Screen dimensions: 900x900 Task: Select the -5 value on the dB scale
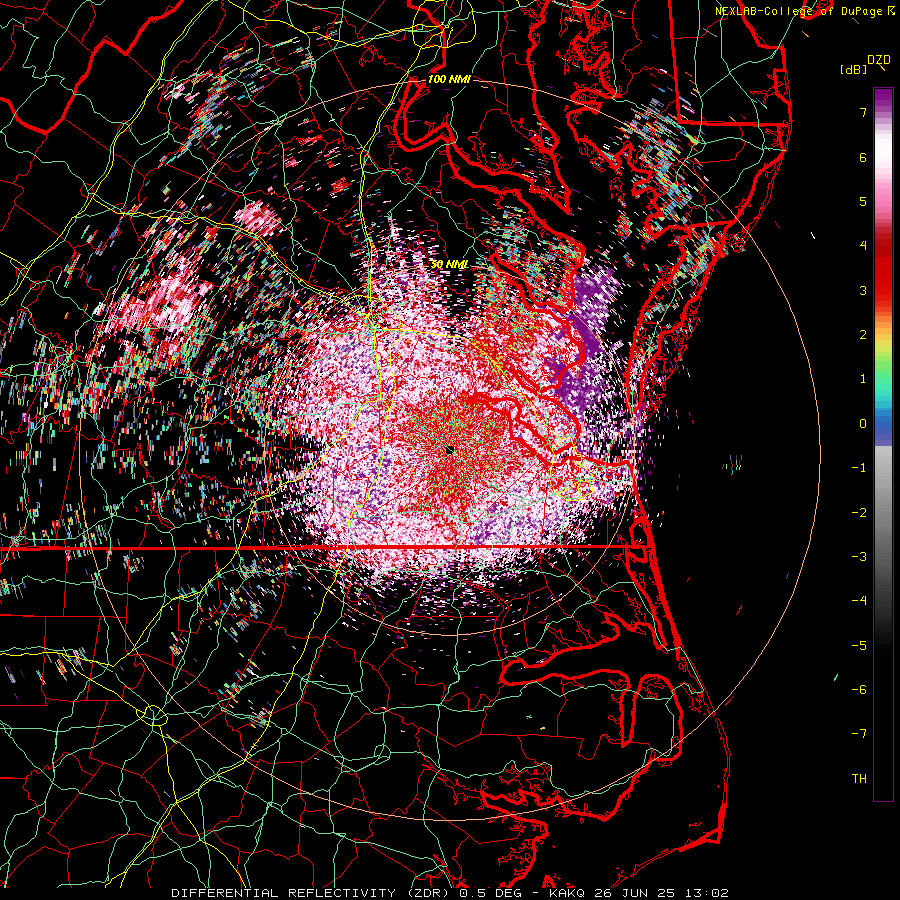pyautogui.click(x=859, y=645)
